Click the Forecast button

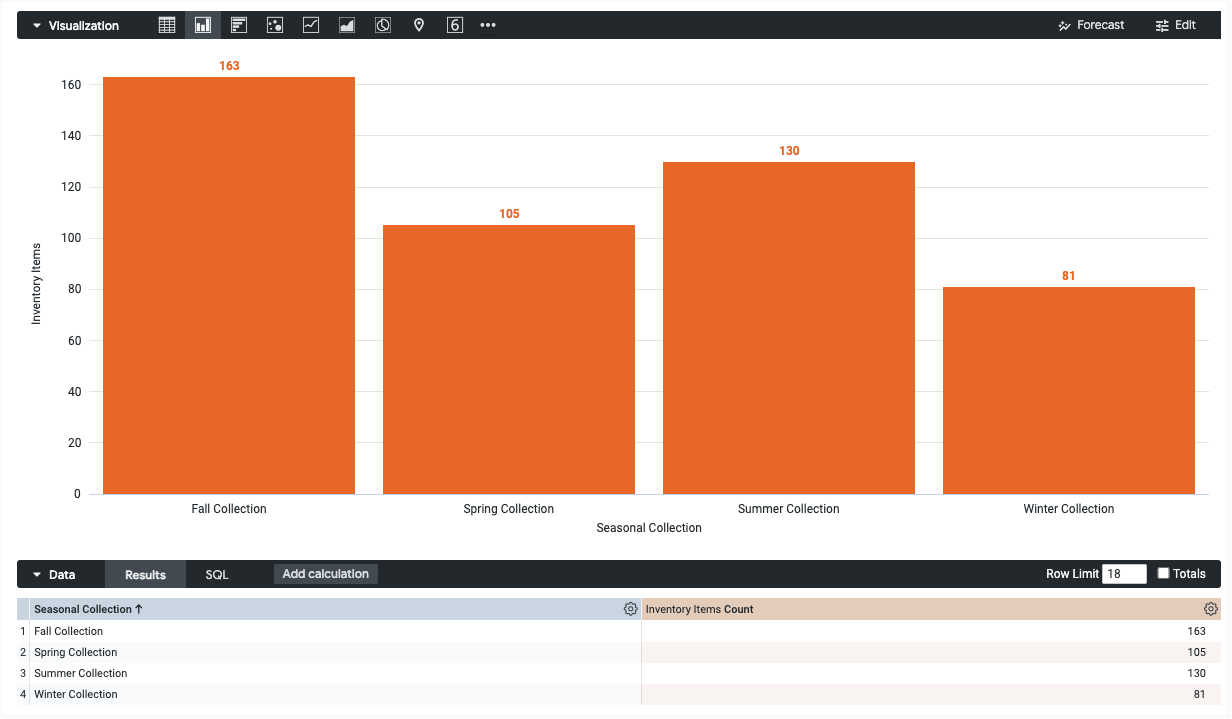[1091, 24]
